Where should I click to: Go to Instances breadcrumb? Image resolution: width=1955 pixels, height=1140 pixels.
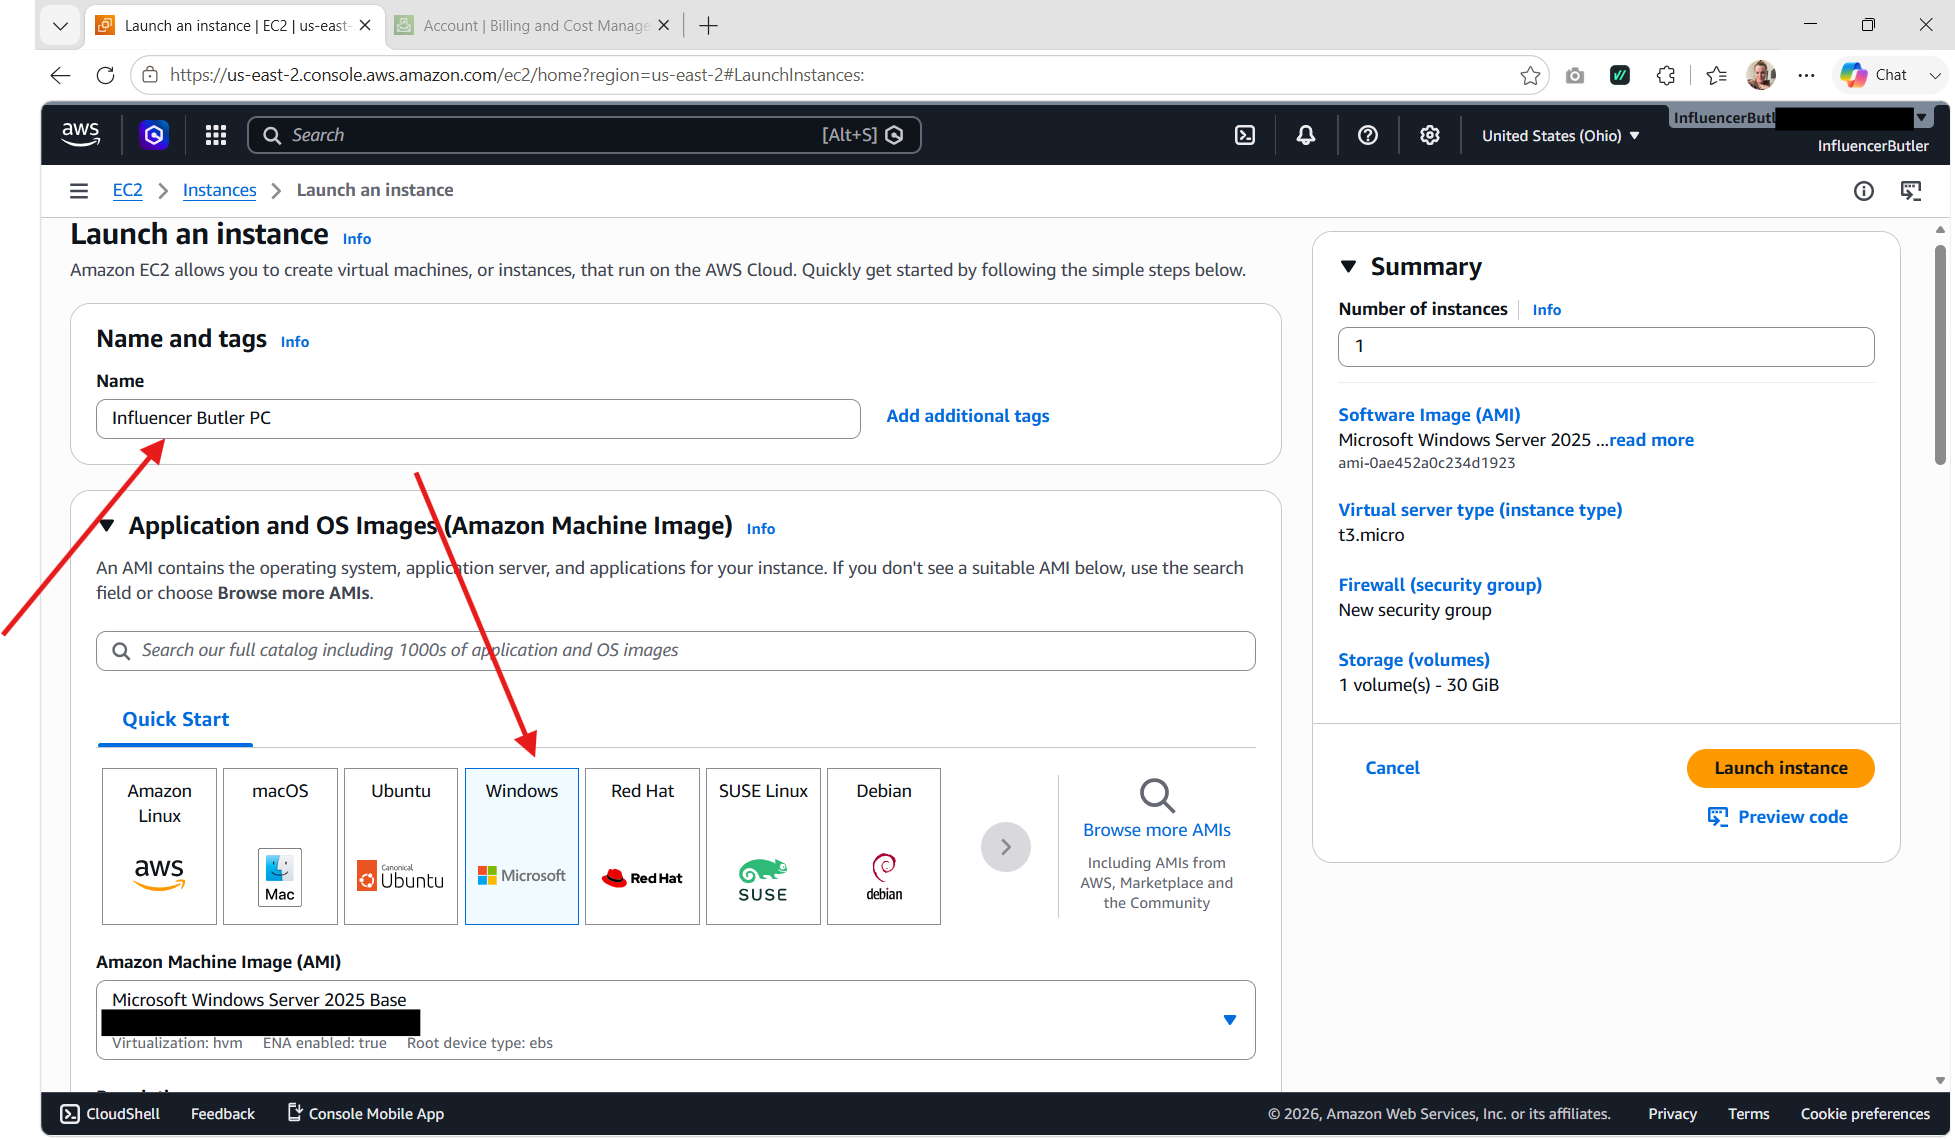(219, 190)
